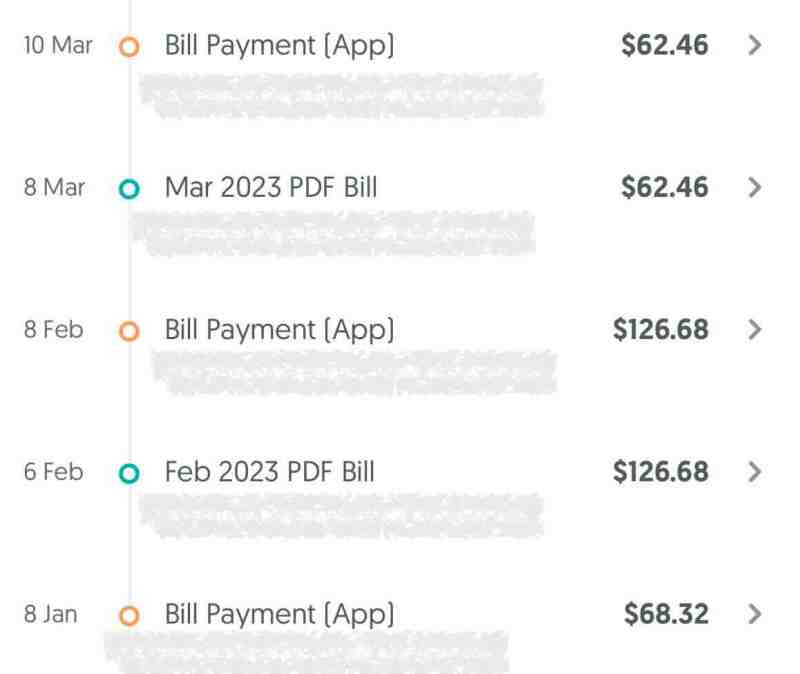Click the orange circle marker for 10 Mar
The width and height of the screenshot is (800, 674).
tap(129, 46)
